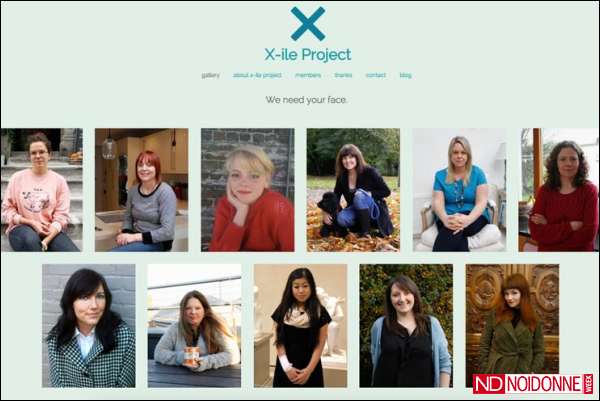Open the X-ile Project title link
Viewport: 600px width, 401px height.
tap(308, 54)
